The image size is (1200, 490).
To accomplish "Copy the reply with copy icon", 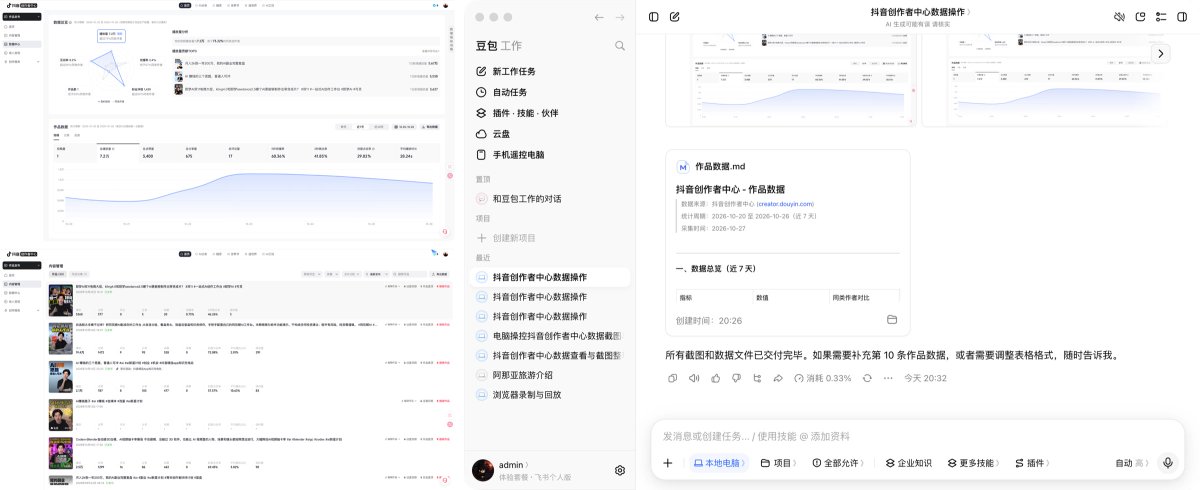I will click(673, 379).
